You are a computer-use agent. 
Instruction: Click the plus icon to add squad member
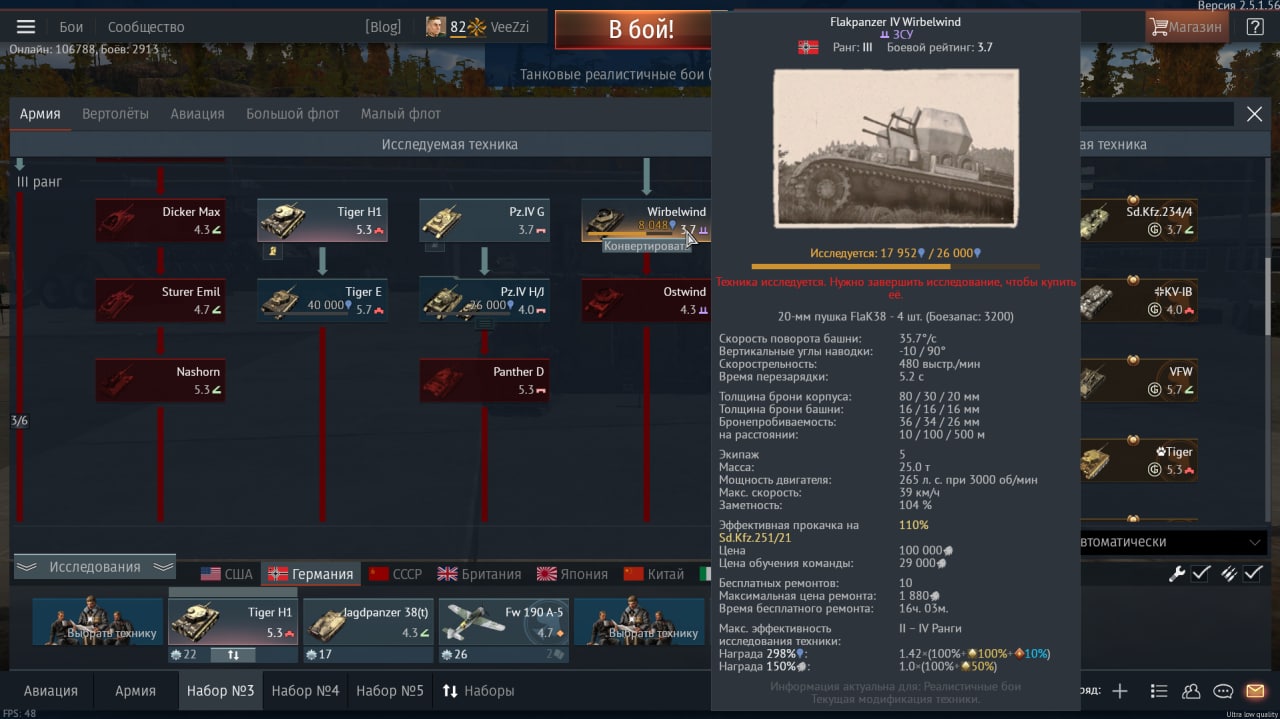click(x=1120, y=691)
